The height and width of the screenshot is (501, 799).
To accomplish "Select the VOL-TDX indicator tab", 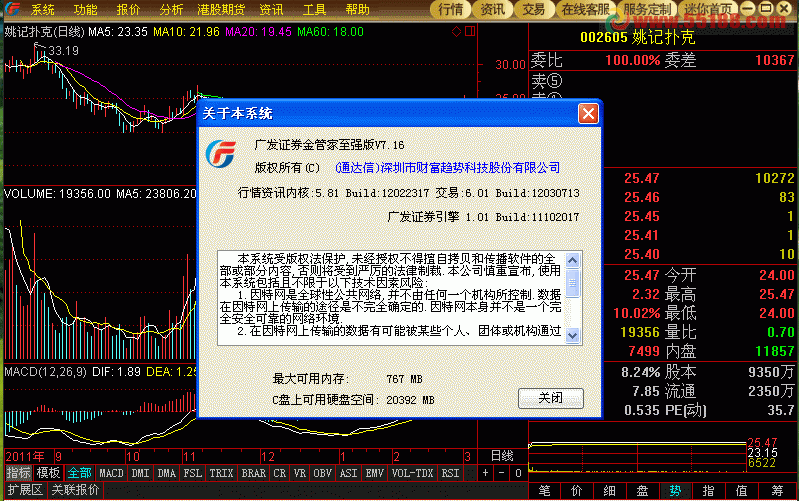I will [x=412, y=473].
